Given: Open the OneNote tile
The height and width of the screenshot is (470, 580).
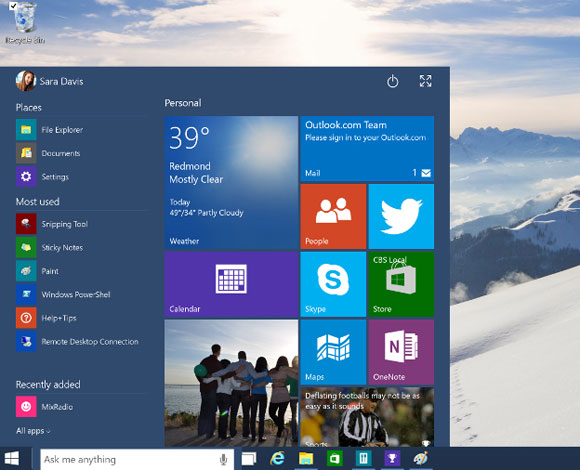Looking at the screenshot, I should (x=401, y=352).
